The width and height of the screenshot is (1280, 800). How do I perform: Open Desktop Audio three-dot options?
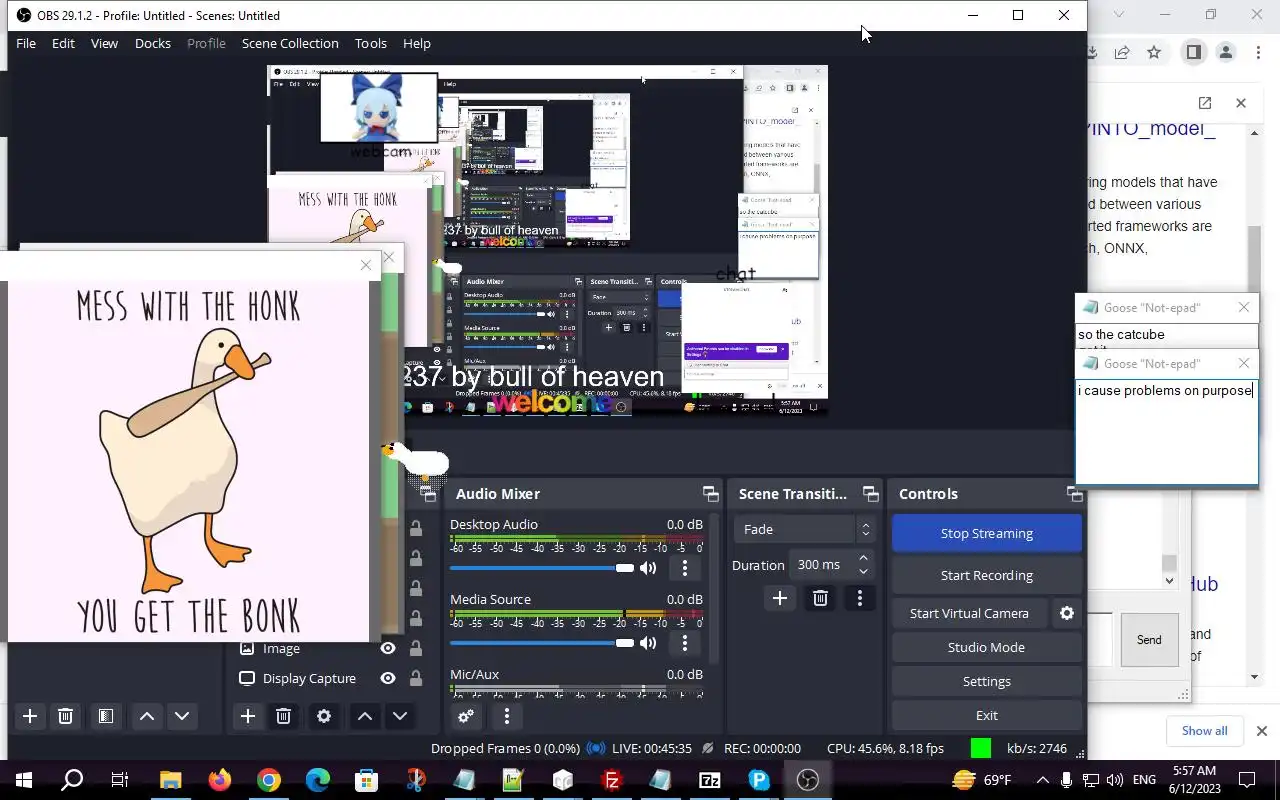pyautogui.click(x=685, y=568)
